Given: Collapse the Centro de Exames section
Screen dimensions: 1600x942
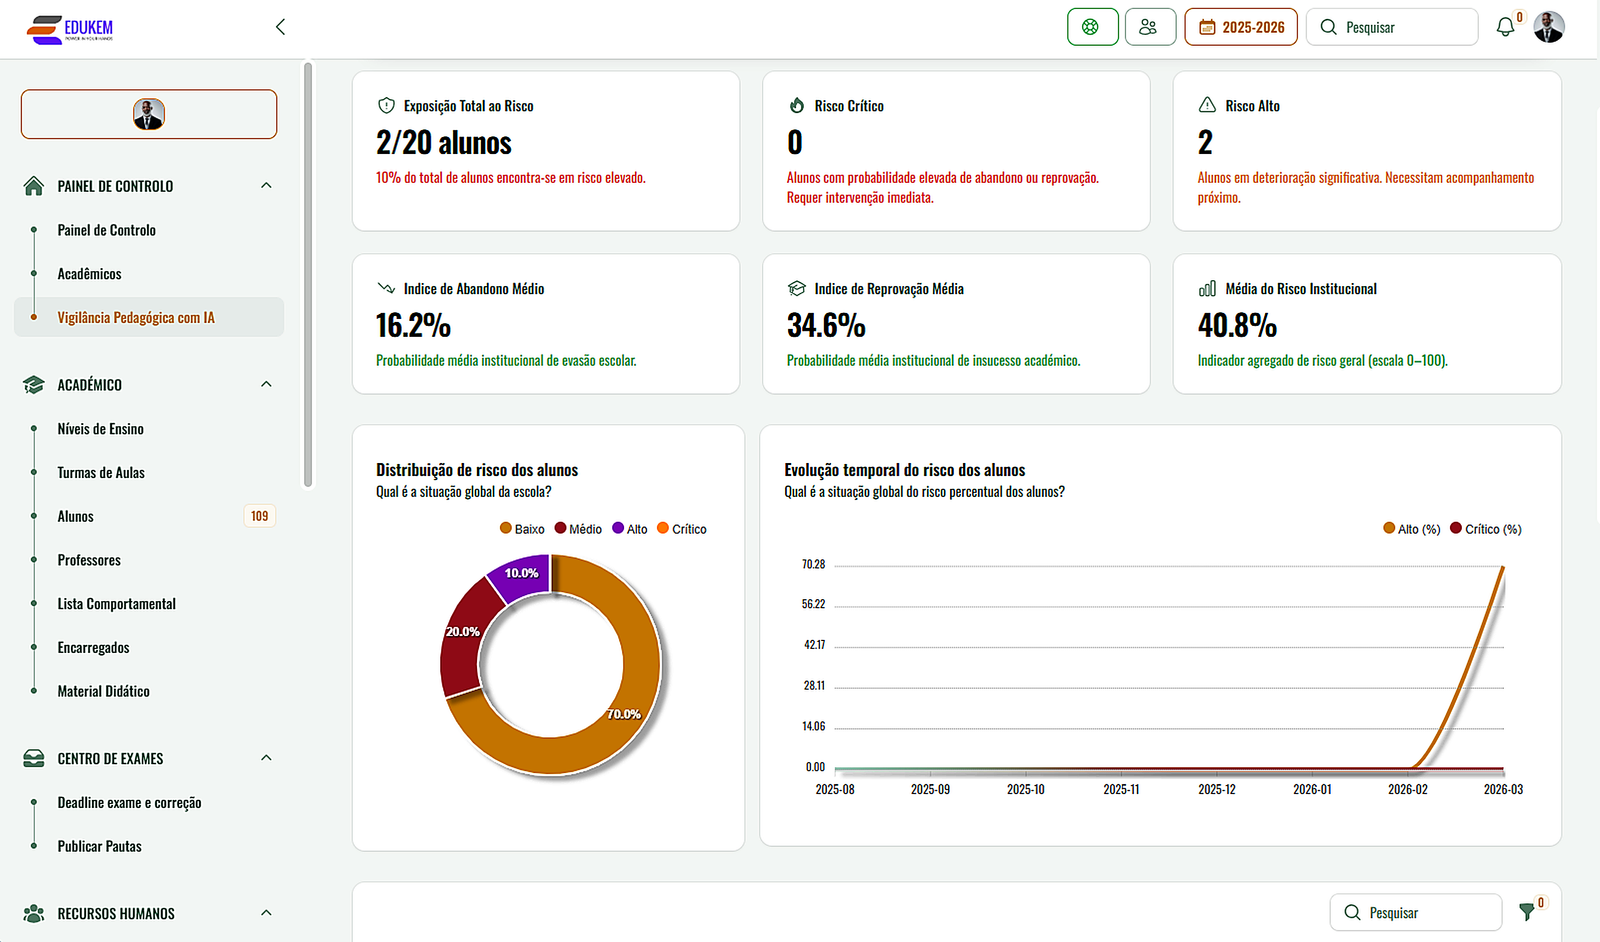Looking at the screenshot, I should pyautogui.click(x=266, y=758).
